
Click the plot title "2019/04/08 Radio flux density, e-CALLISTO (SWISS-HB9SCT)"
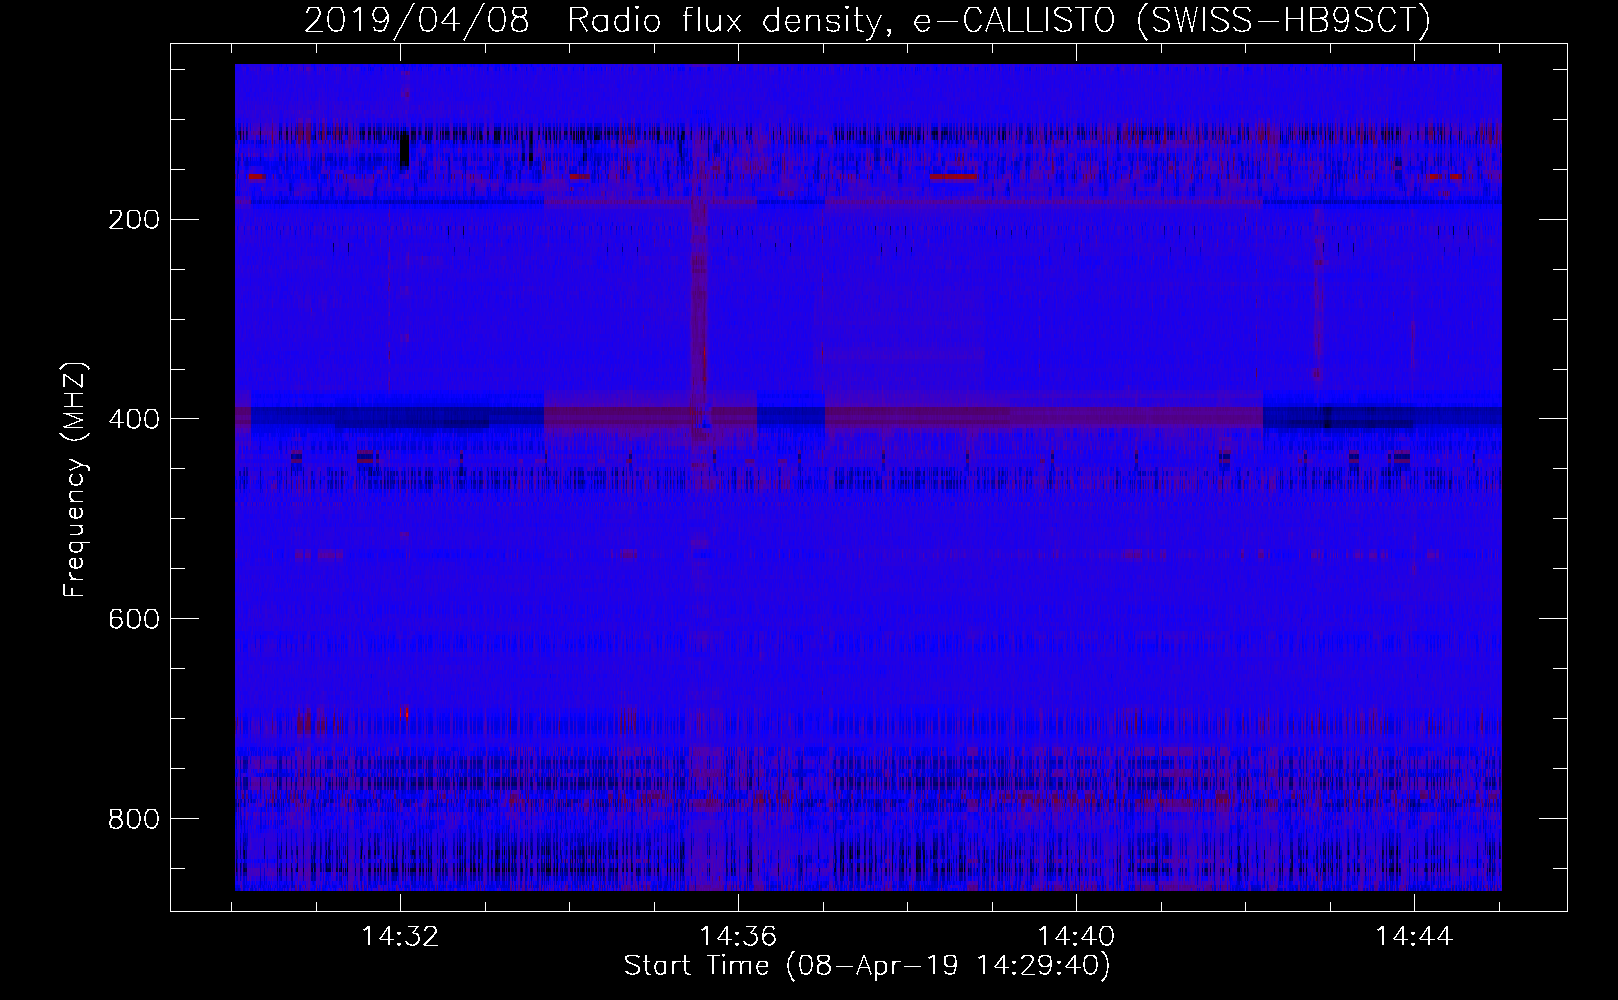(867, 20)
